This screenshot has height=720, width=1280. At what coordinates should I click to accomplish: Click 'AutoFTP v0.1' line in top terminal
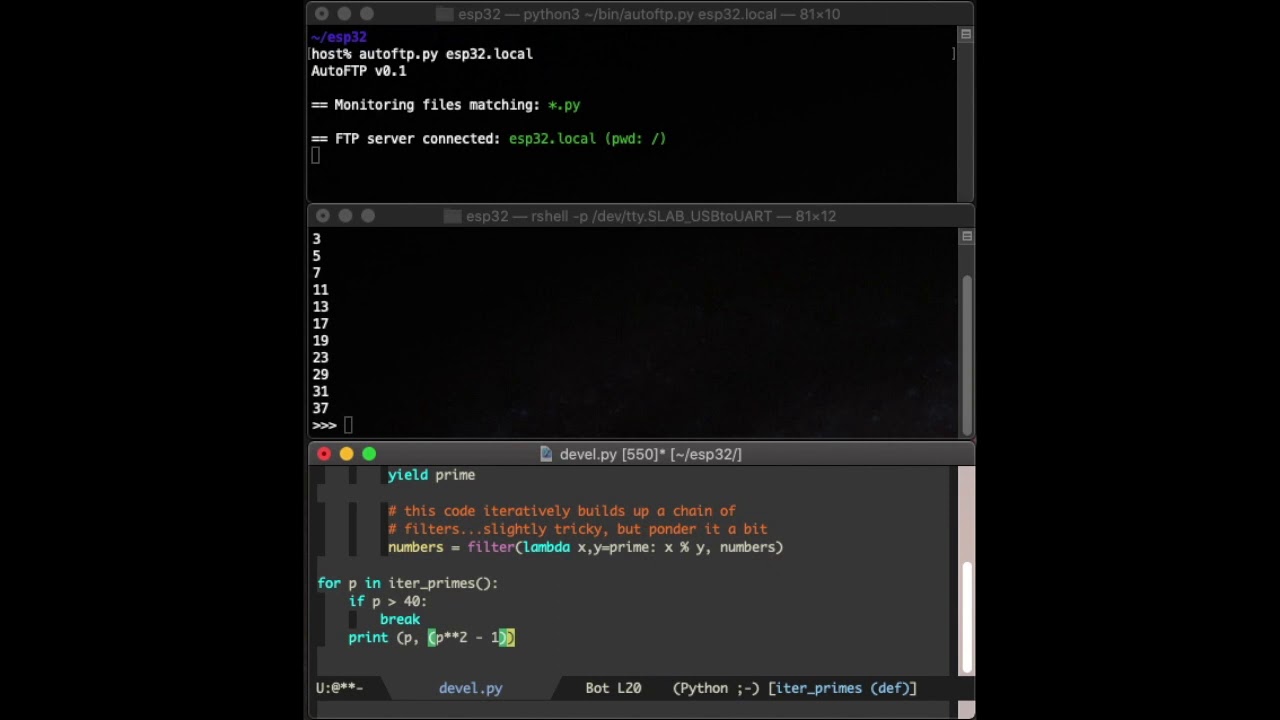point(359,71)
